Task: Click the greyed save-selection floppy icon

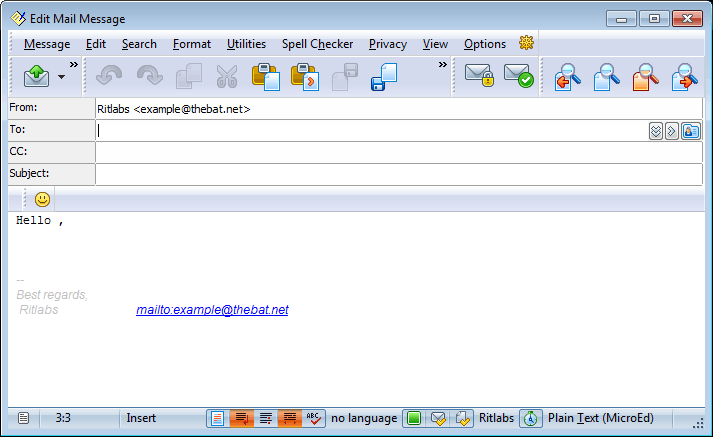Action: tap(345, 77)
